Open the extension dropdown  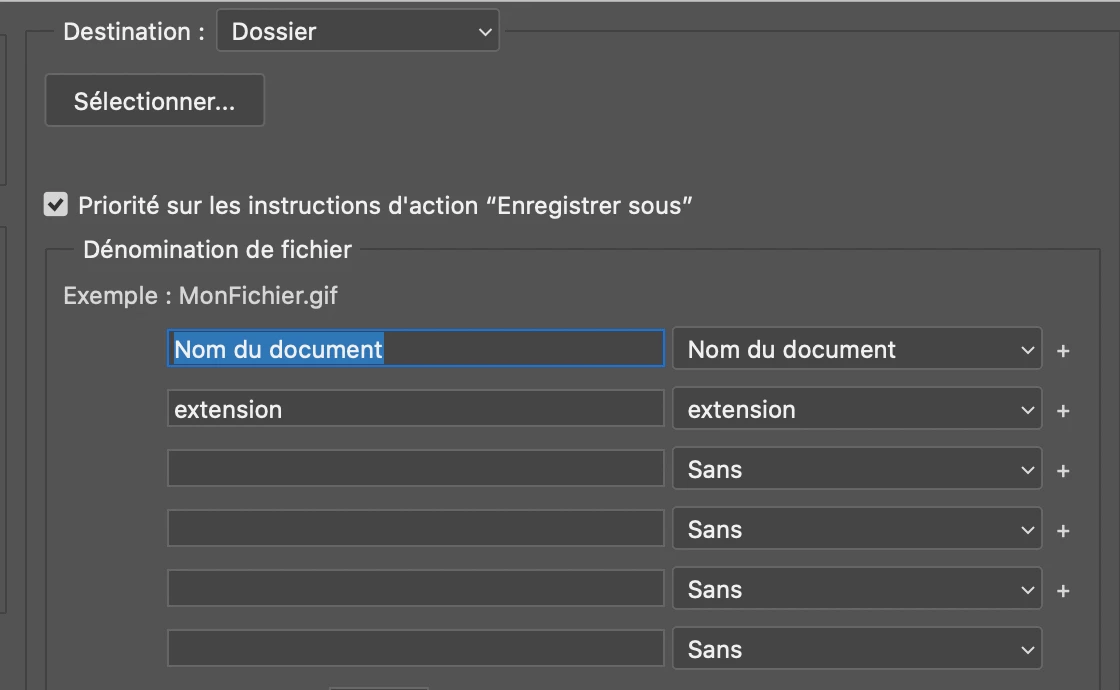coord(856,409)
